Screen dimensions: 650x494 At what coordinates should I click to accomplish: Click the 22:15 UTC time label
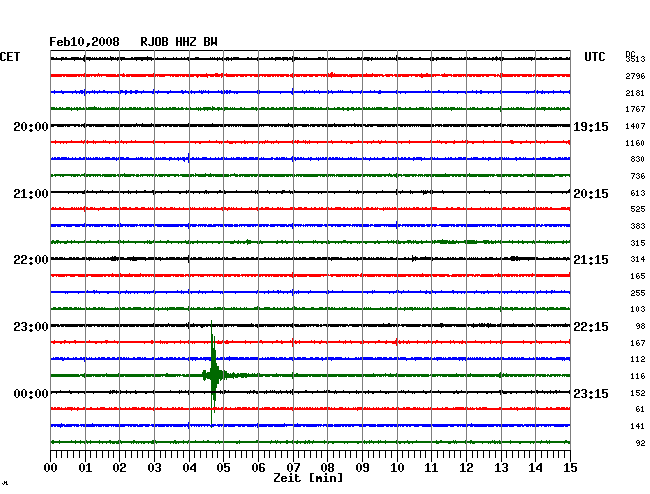pyautogui.click(x=591, y=327)
